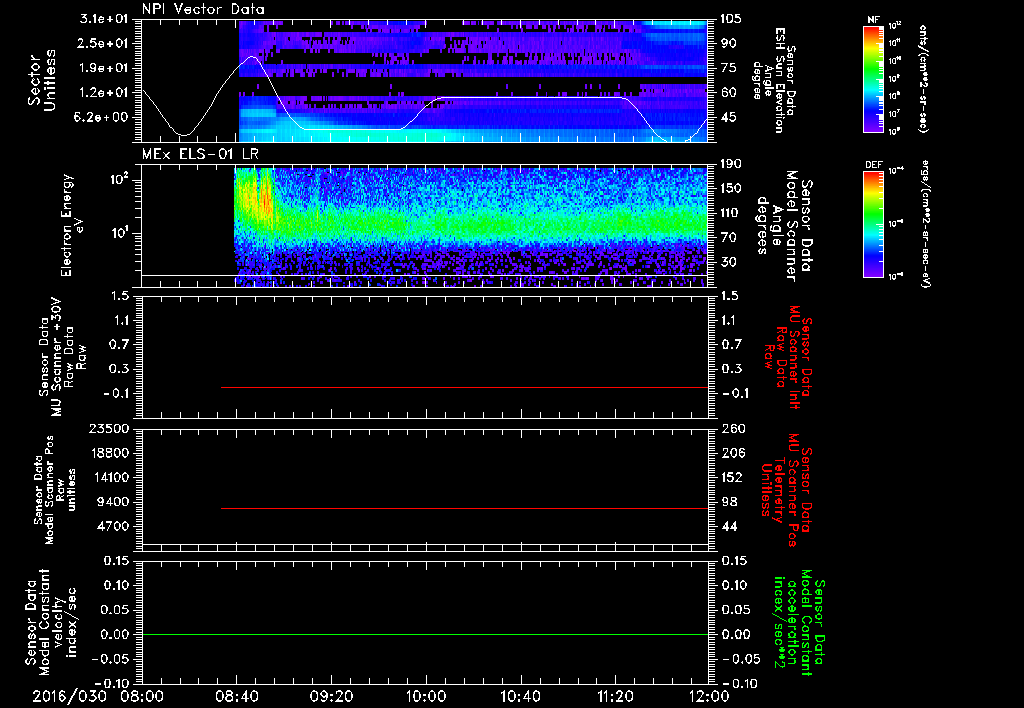Click the NF flux color bar
This screenshot has height=708, width=1024.
point(874,78)
